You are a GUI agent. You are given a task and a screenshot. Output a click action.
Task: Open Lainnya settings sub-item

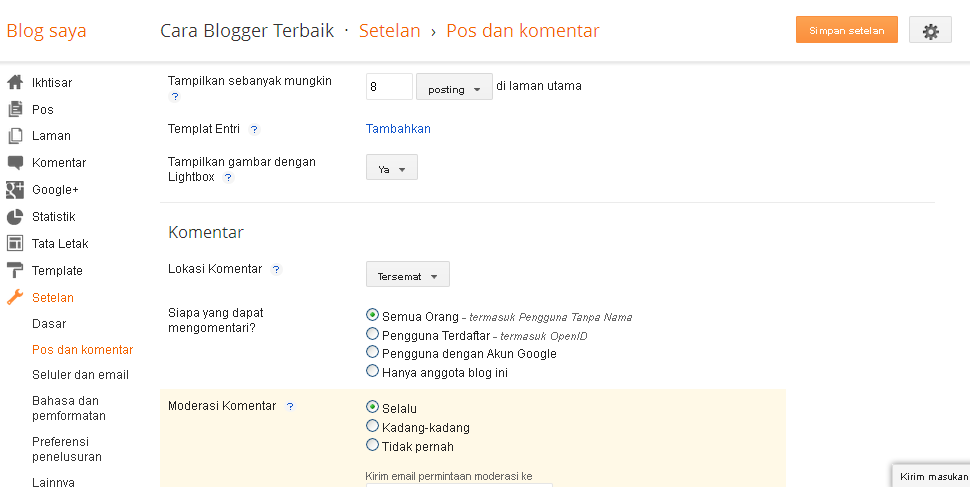tap(53, 481)
